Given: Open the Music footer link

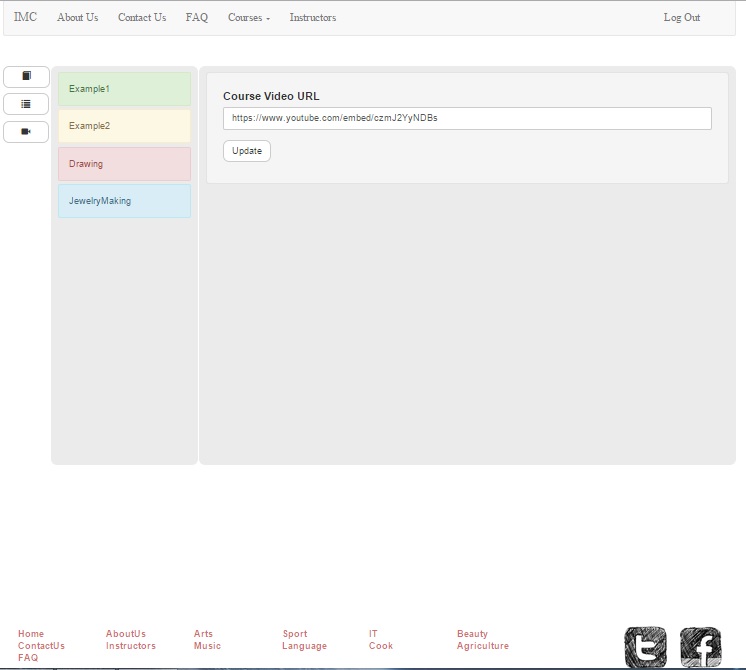Looking at the screenshot, I should pyautogui.click(x=207, y=646).
